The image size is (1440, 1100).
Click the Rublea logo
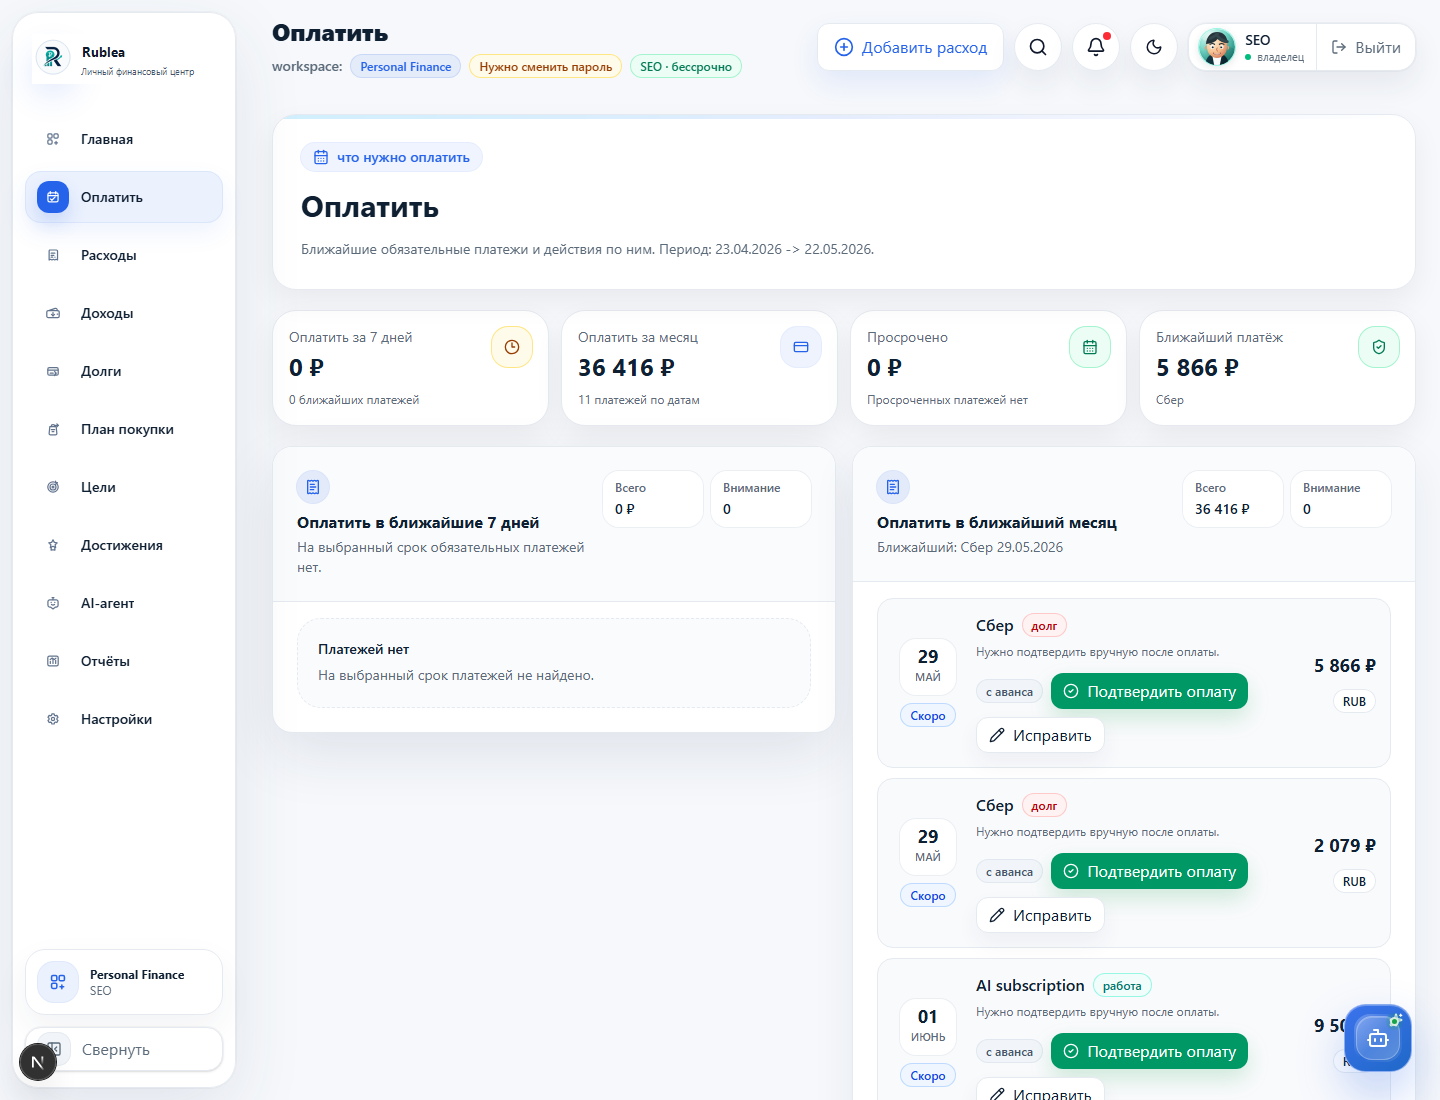[x=53, y=59]
